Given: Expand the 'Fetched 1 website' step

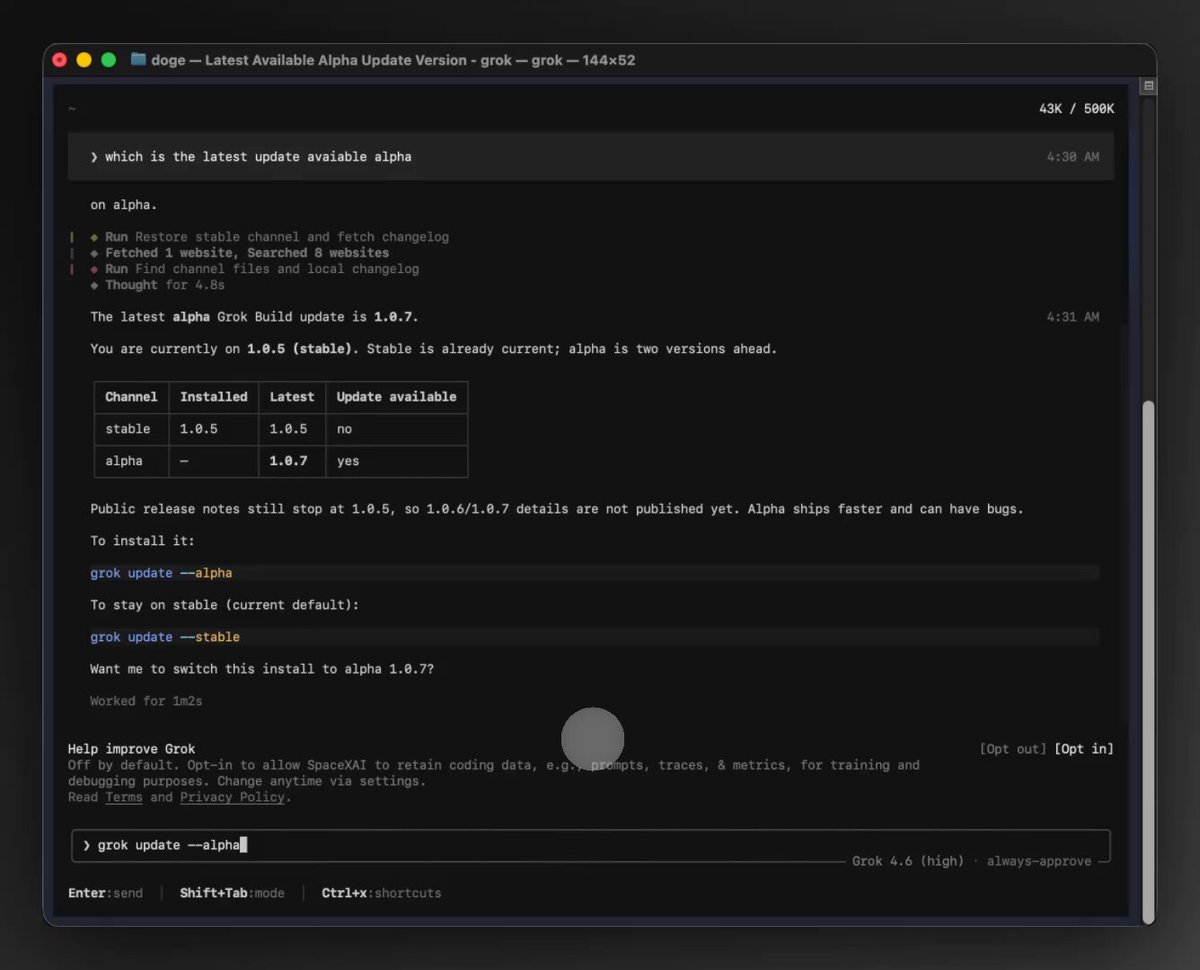Looking at the screenshot, I should [240, 253].
